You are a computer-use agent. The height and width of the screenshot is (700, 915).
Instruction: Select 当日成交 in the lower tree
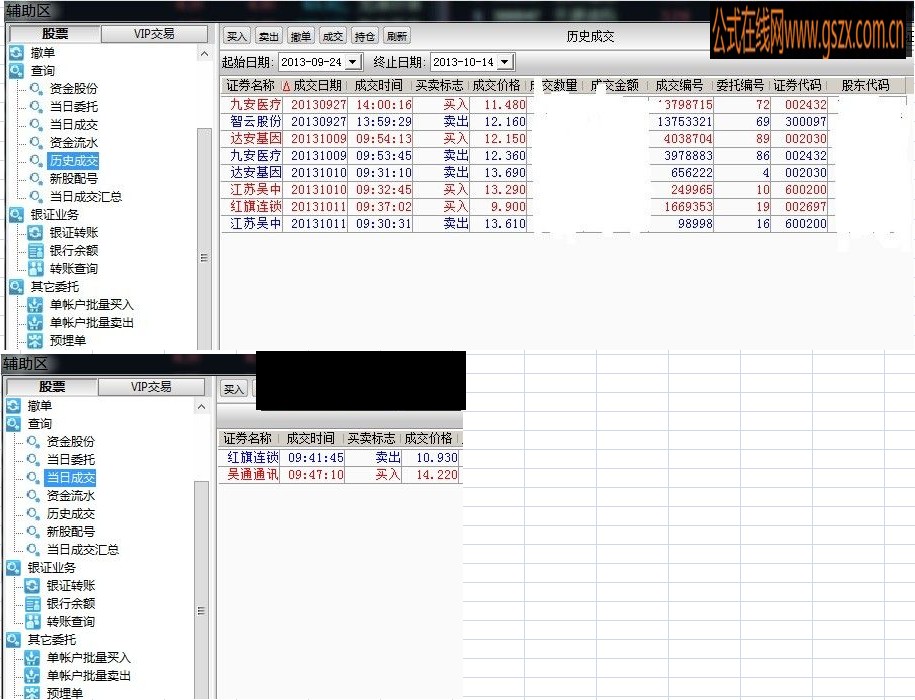coord(71,478)
